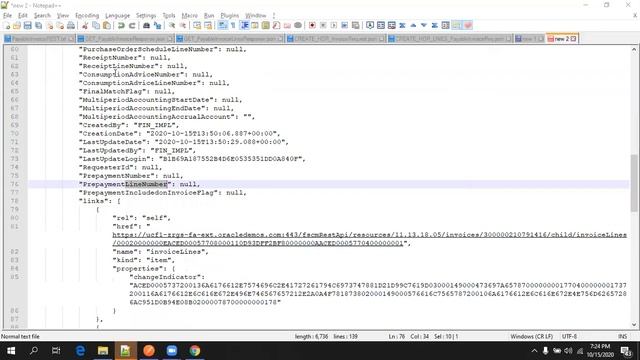Redo via the toolbar arrow icon
Image resolution: width=640 pixels, height=360 pixels.
click(132, 25)
